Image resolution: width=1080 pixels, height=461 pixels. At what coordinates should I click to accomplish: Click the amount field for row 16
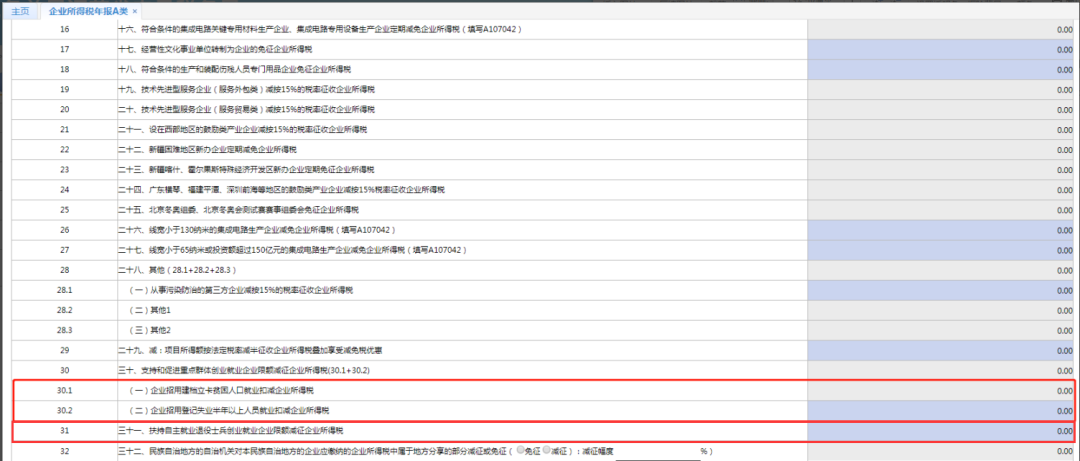(941, 30)
